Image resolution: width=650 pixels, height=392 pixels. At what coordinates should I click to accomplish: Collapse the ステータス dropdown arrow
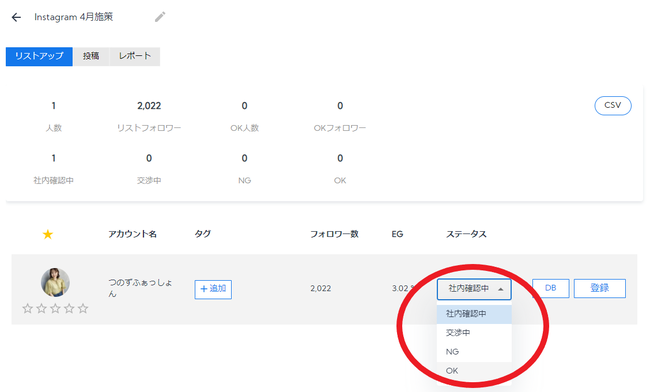500,289
